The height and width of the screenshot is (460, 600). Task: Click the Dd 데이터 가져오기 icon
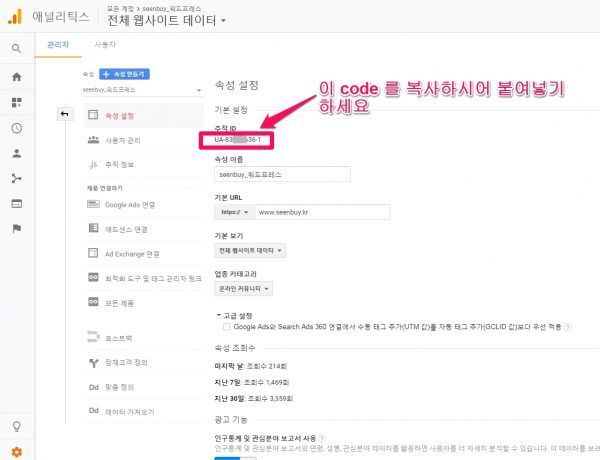[94, 411]
